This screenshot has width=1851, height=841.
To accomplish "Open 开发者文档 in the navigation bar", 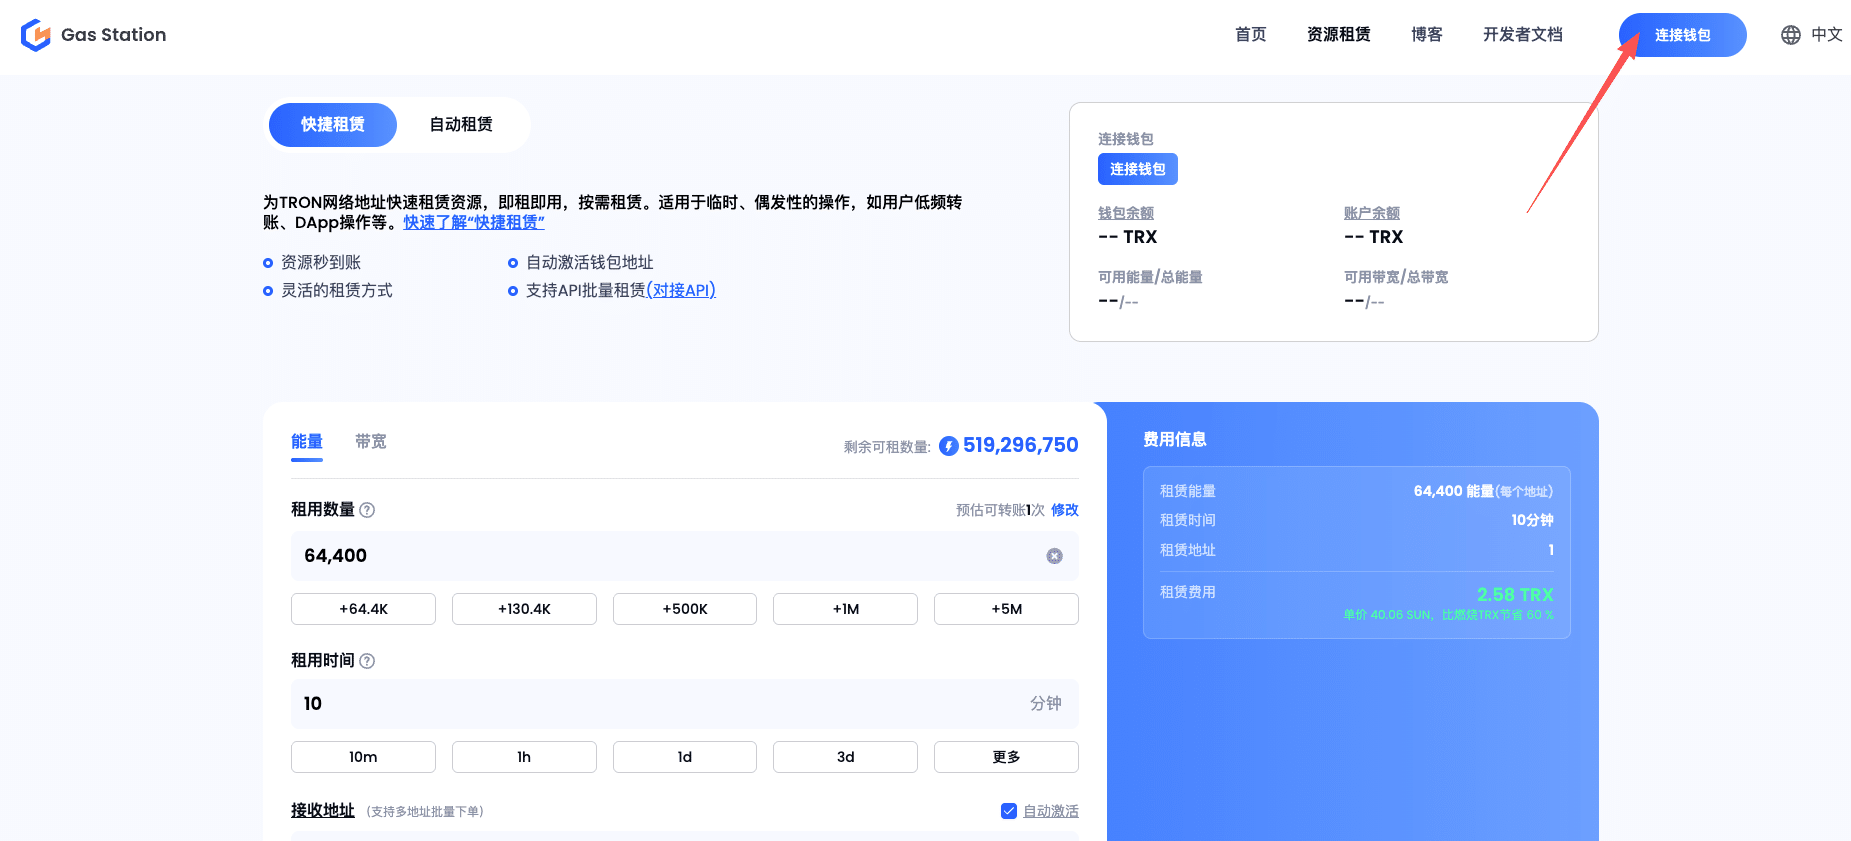I will (x=1523, y=35).
